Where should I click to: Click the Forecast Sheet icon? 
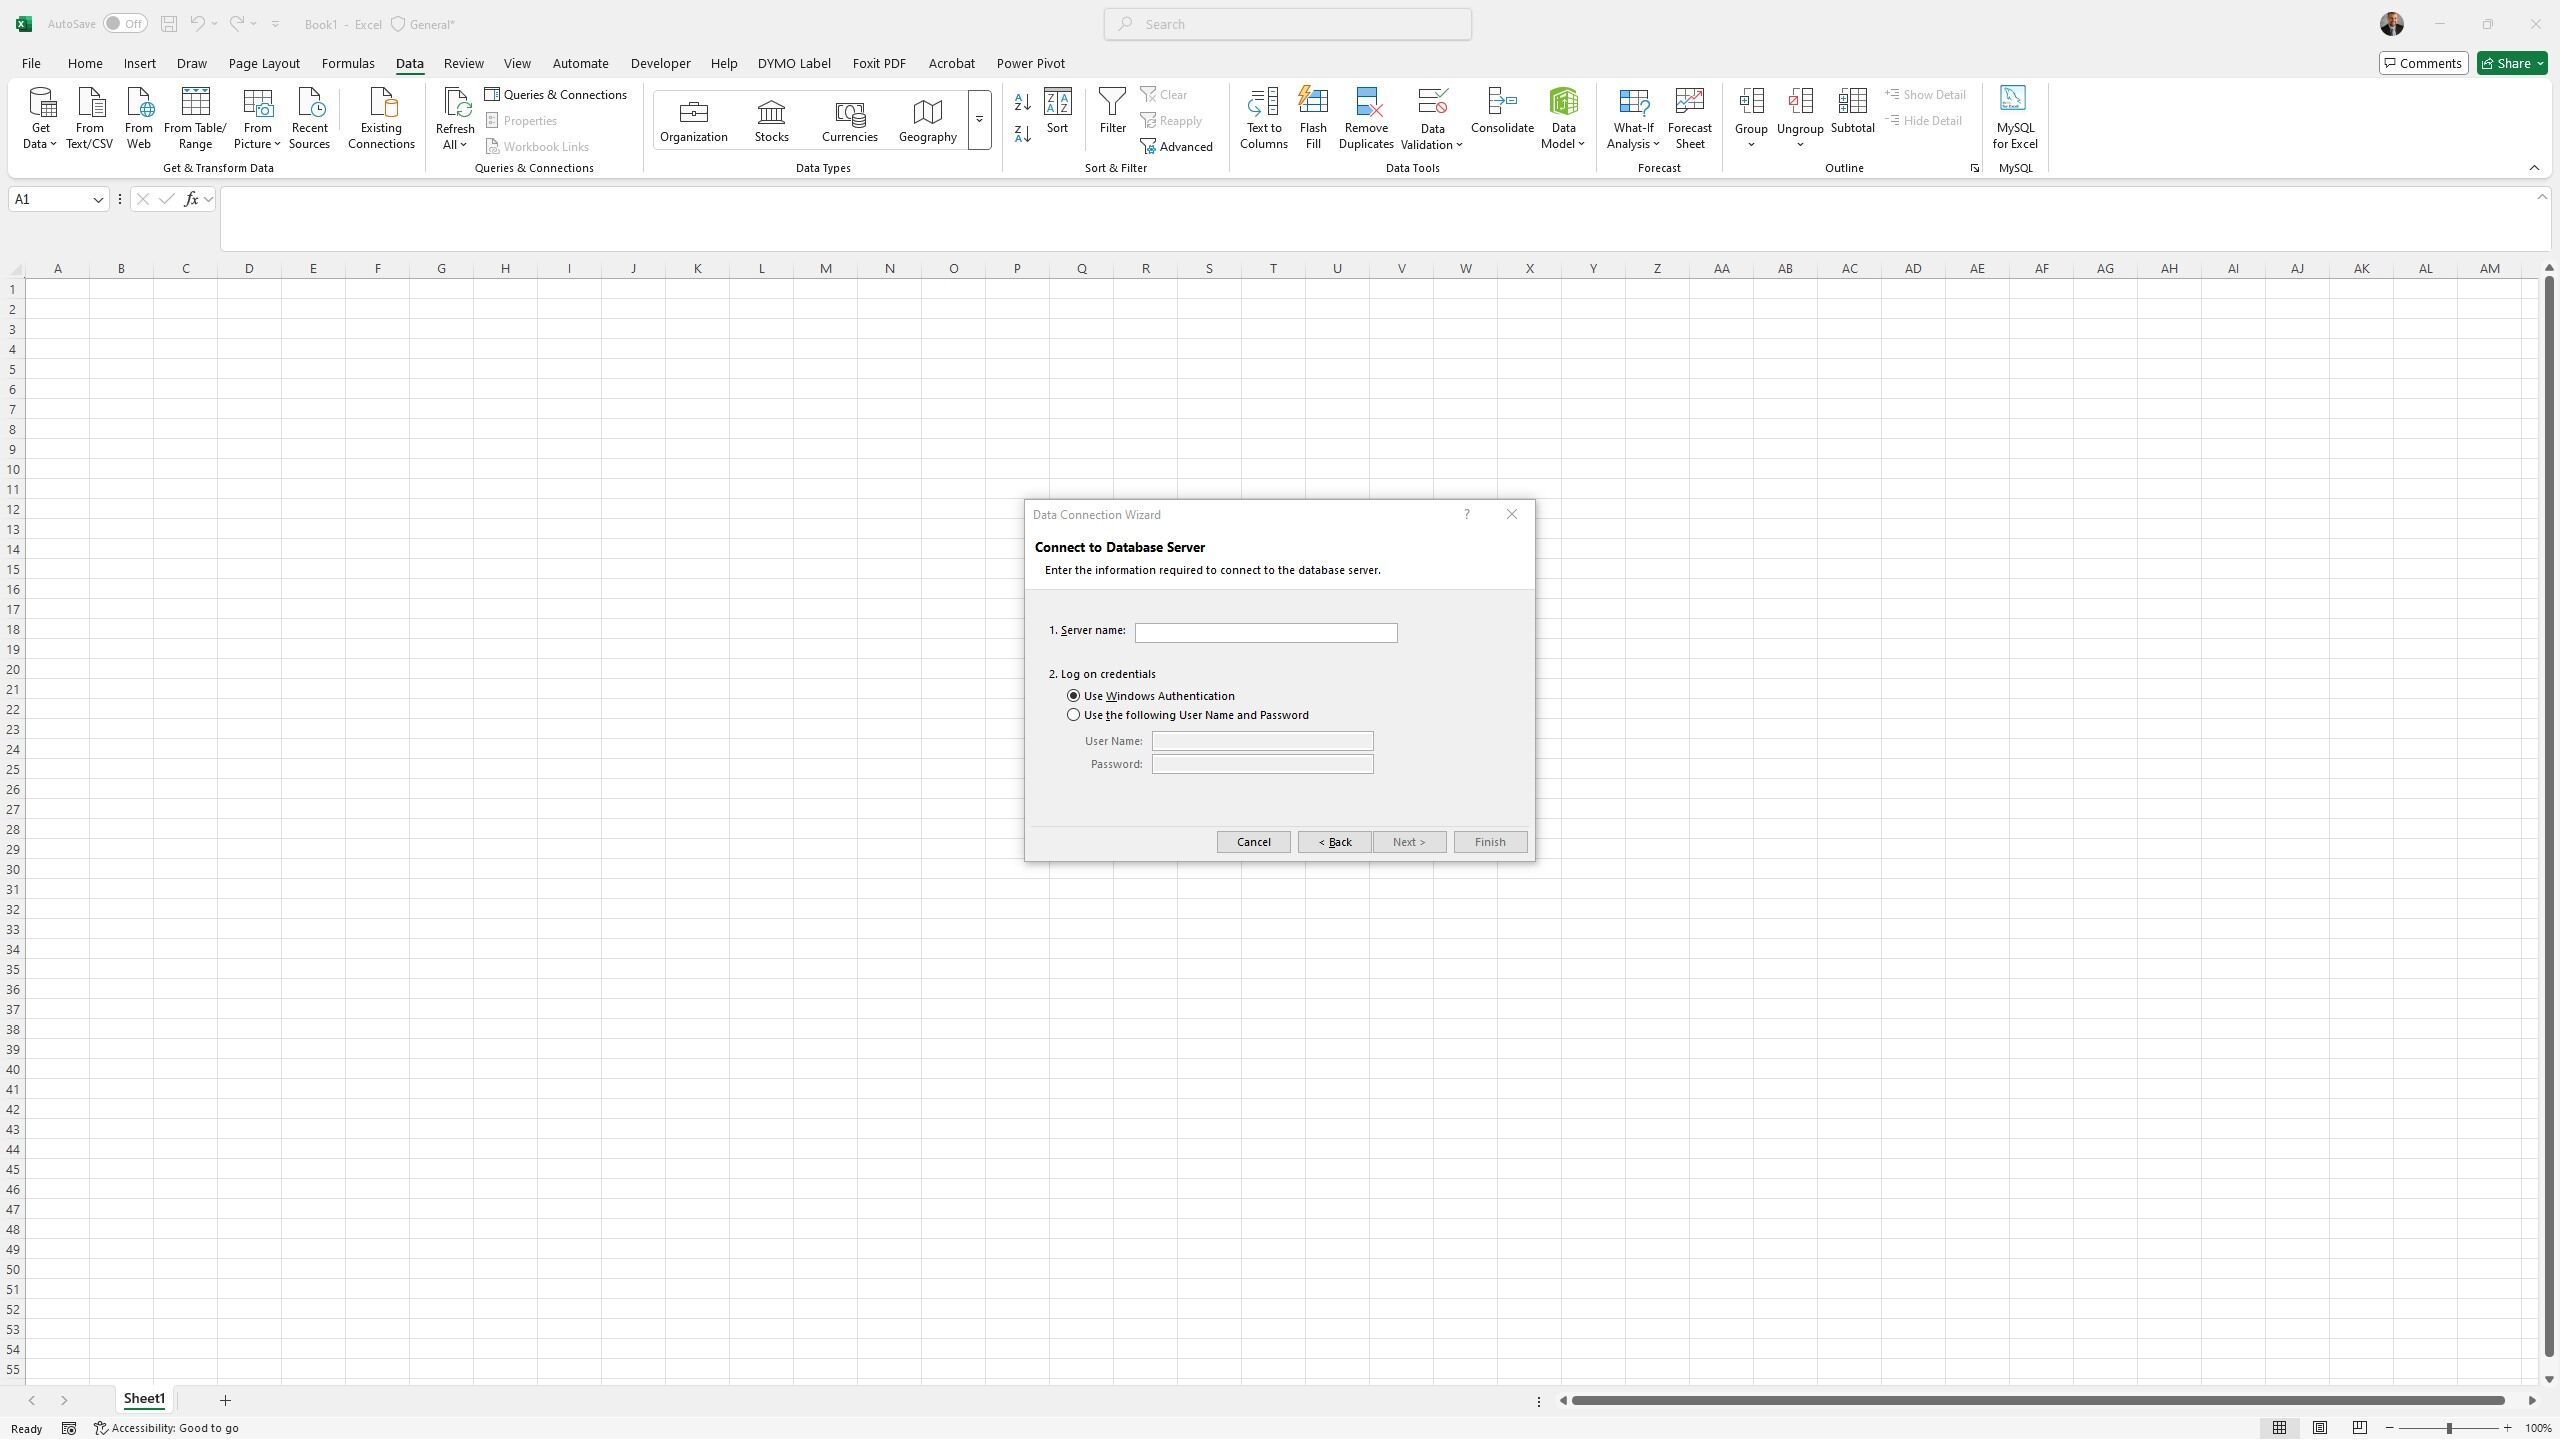click(1689, 118)
